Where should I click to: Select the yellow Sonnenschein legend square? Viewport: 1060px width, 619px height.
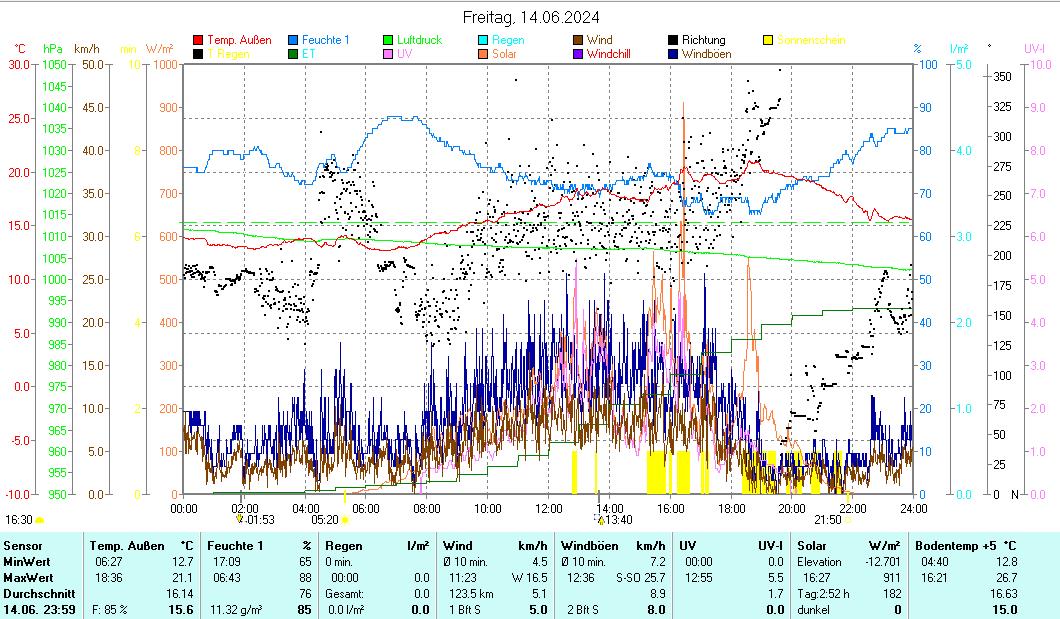769,40
